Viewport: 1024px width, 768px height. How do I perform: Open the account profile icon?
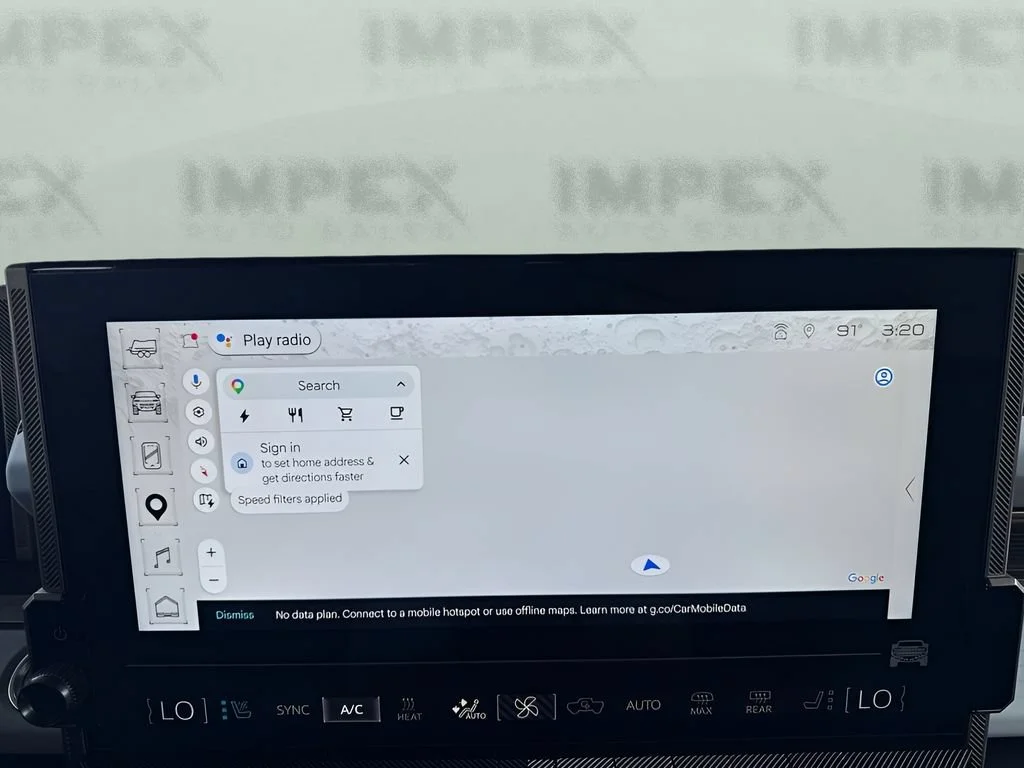click(884, 377)
